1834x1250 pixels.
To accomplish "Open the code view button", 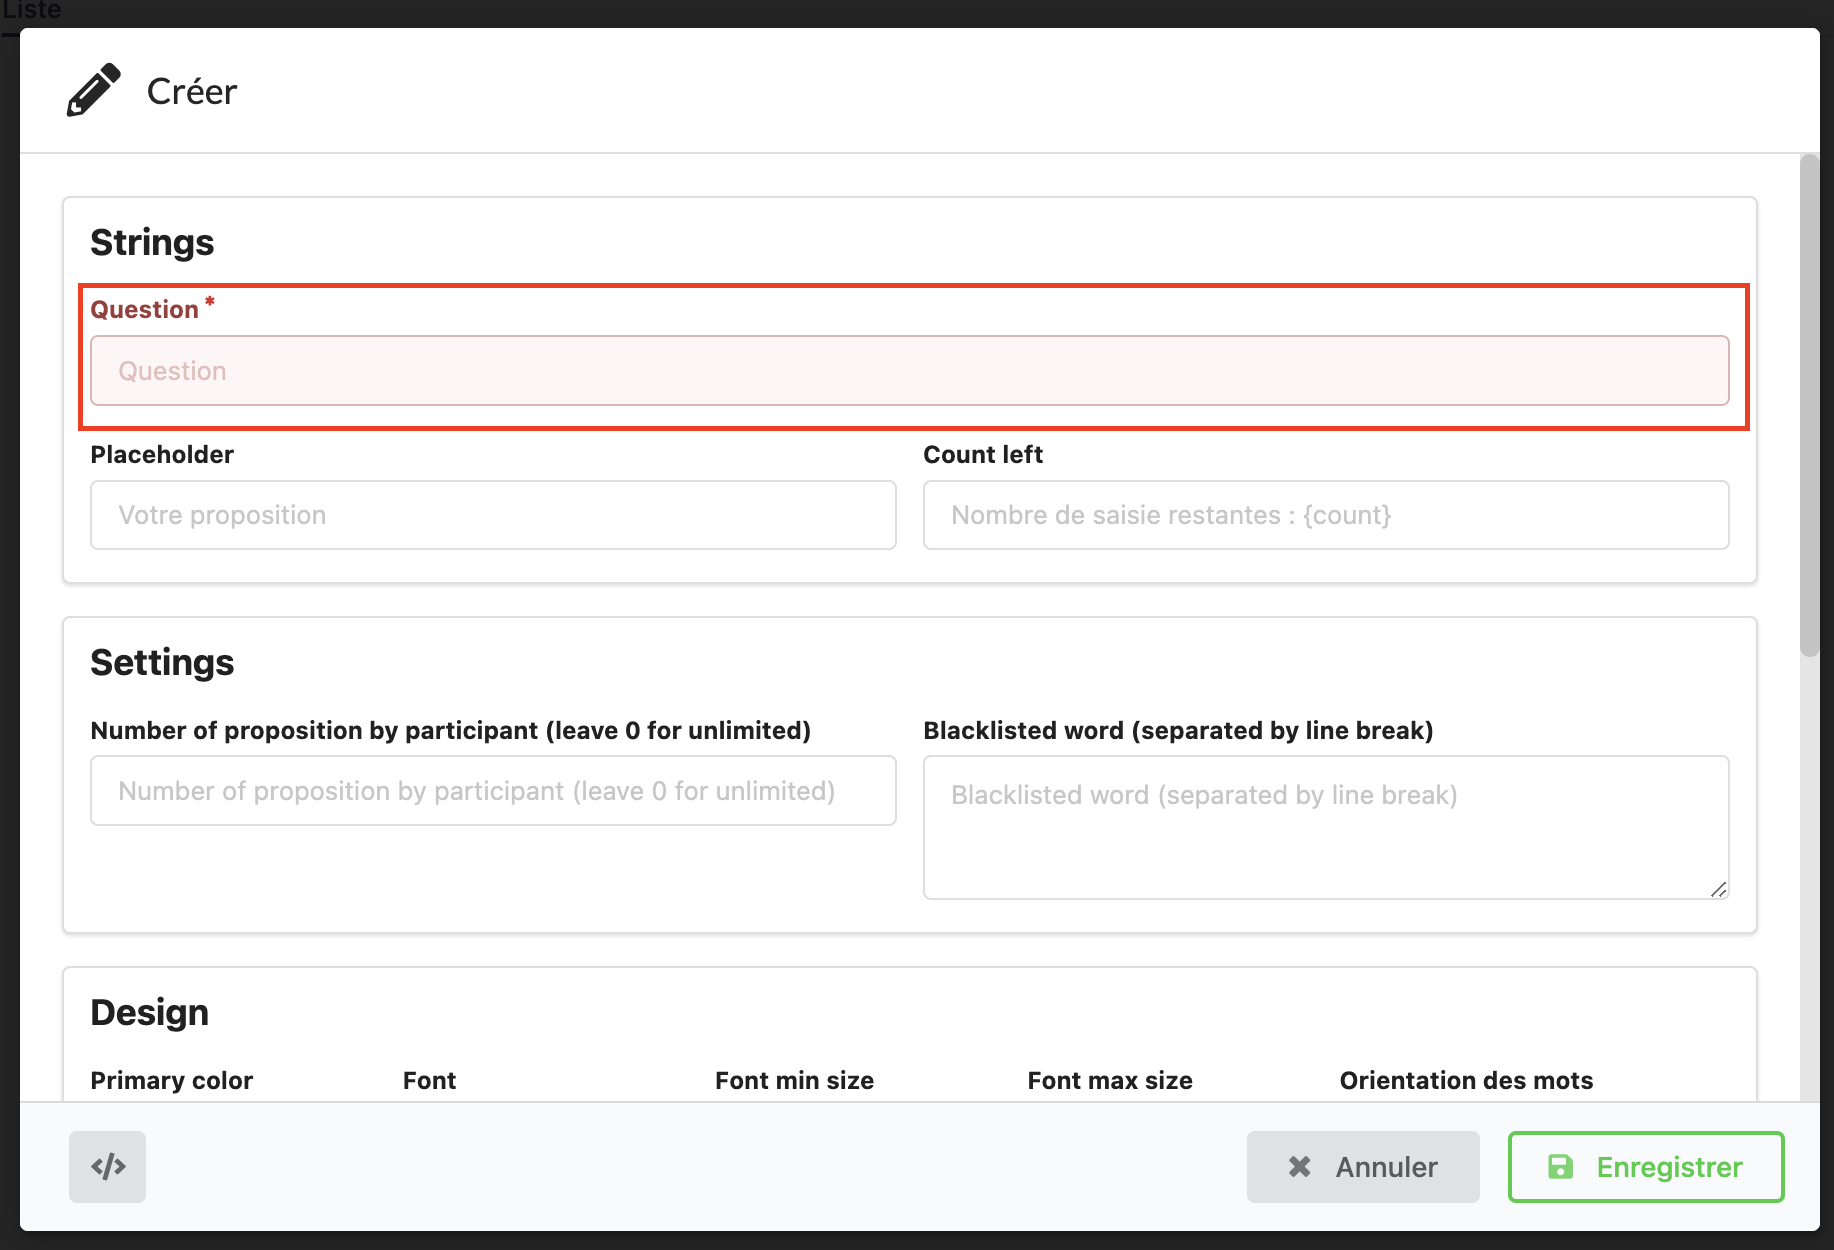I will coord(107,1167).
